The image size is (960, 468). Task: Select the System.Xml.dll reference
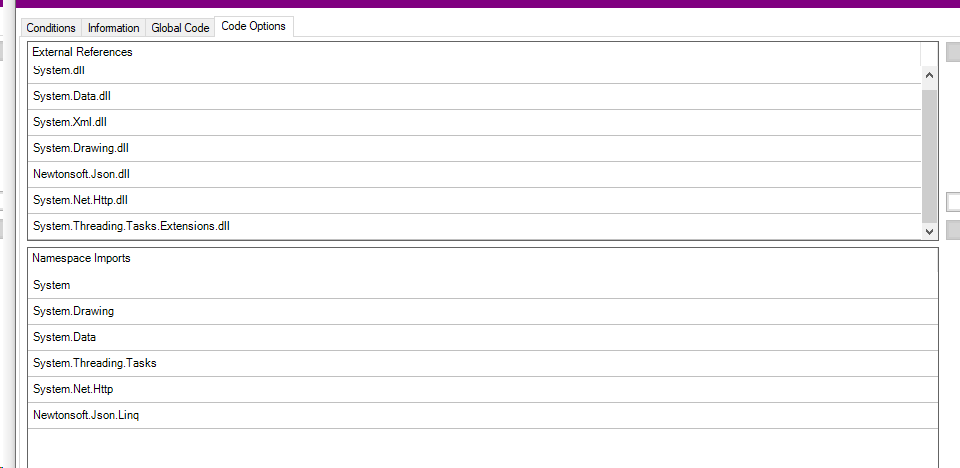(474, 123)
